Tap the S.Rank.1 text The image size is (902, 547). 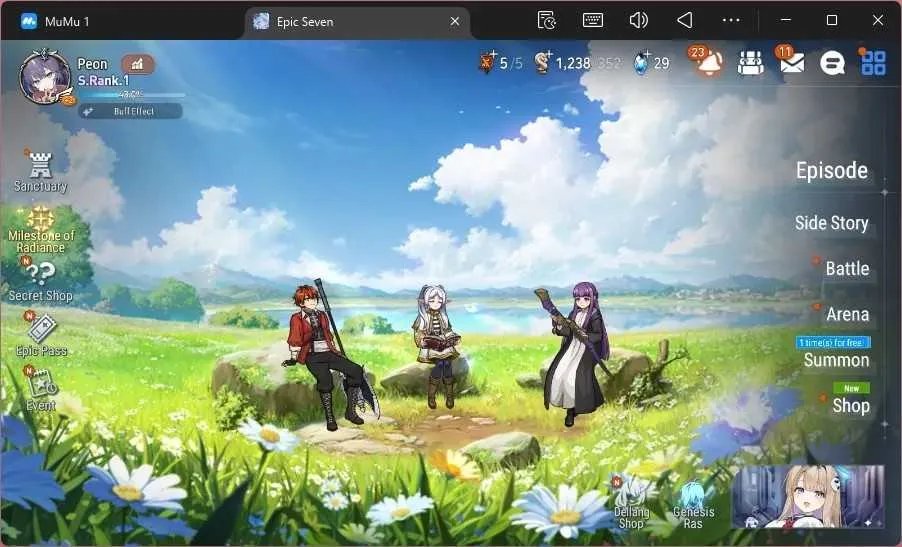click(104, 81)
